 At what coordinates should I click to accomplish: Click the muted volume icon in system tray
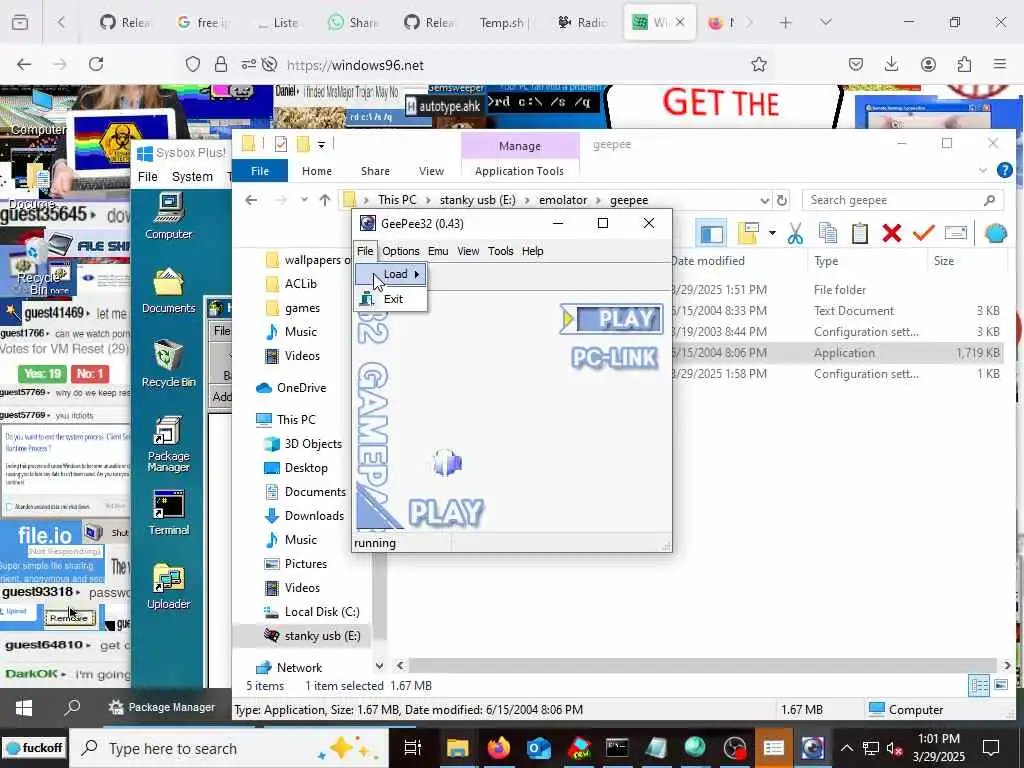coord(894,748)
